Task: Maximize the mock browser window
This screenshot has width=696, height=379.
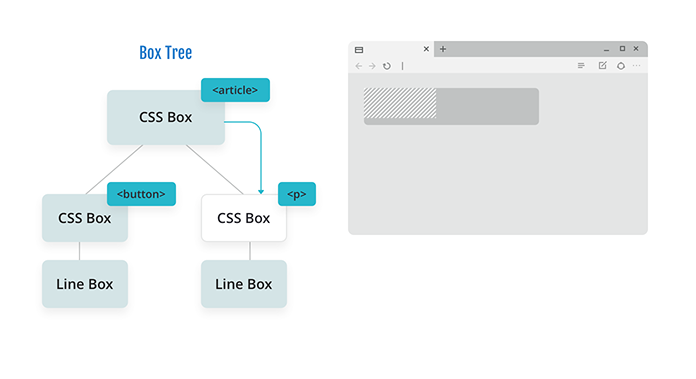Action: [622, 48]
